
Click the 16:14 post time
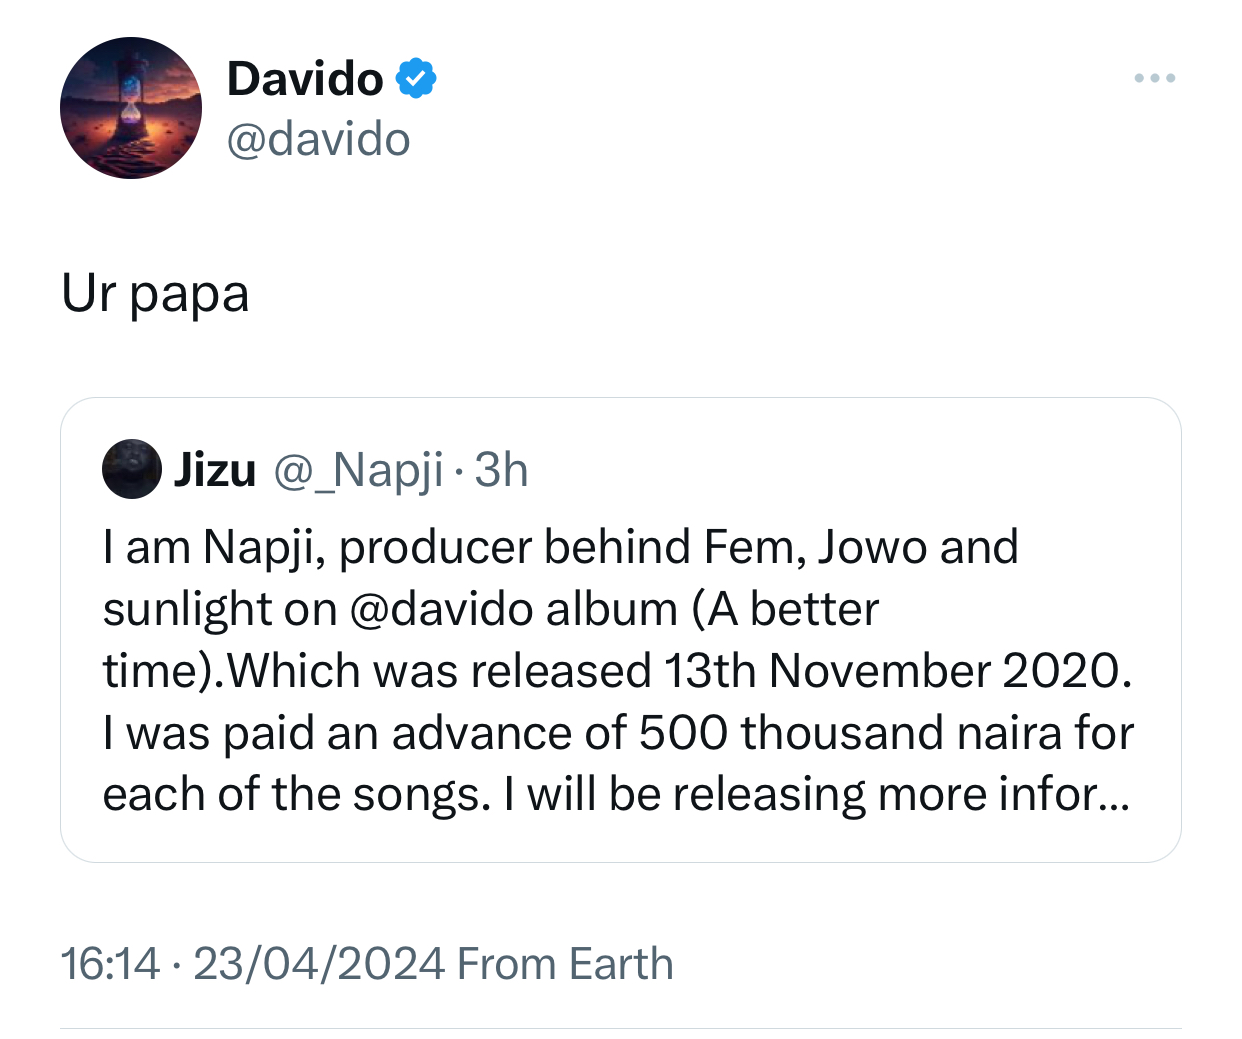pos(110,964)
